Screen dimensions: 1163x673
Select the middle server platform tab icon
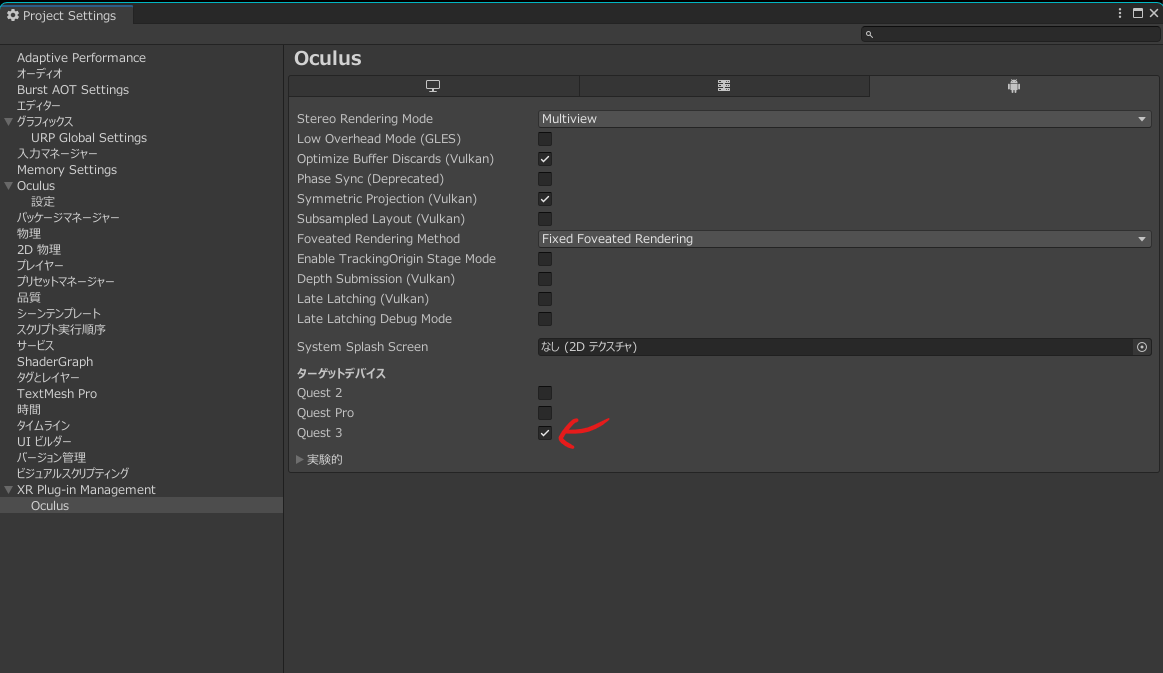pyautogui.click(x=723, y=86)
